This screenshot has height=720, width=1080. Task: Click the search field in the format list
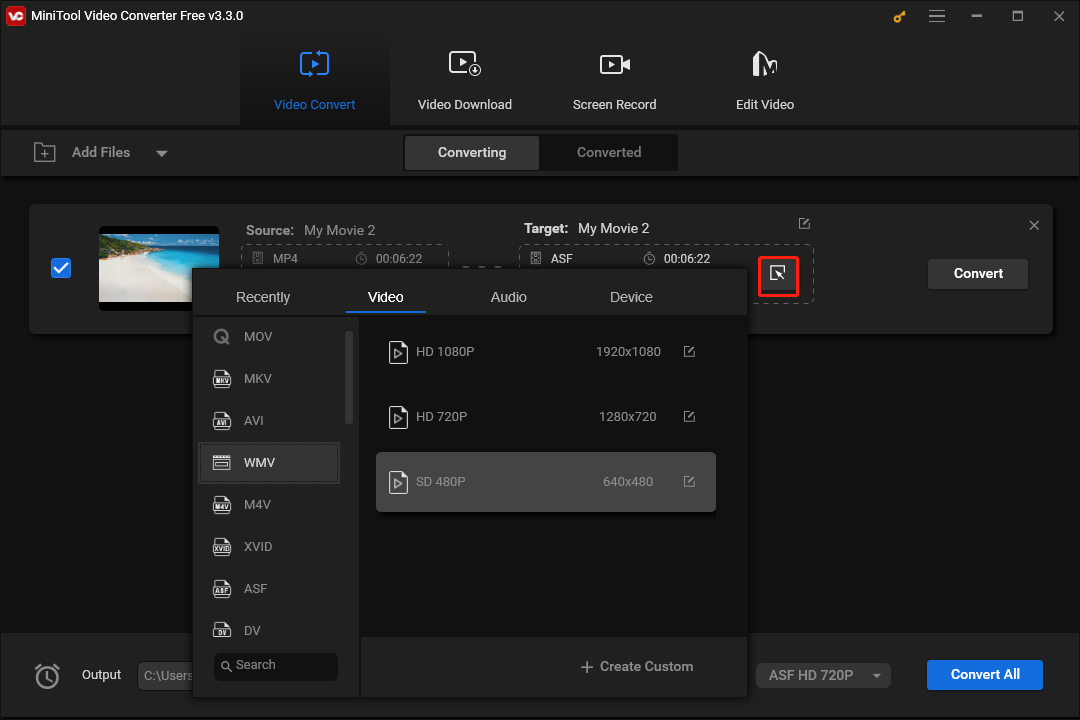click(275, 666)
